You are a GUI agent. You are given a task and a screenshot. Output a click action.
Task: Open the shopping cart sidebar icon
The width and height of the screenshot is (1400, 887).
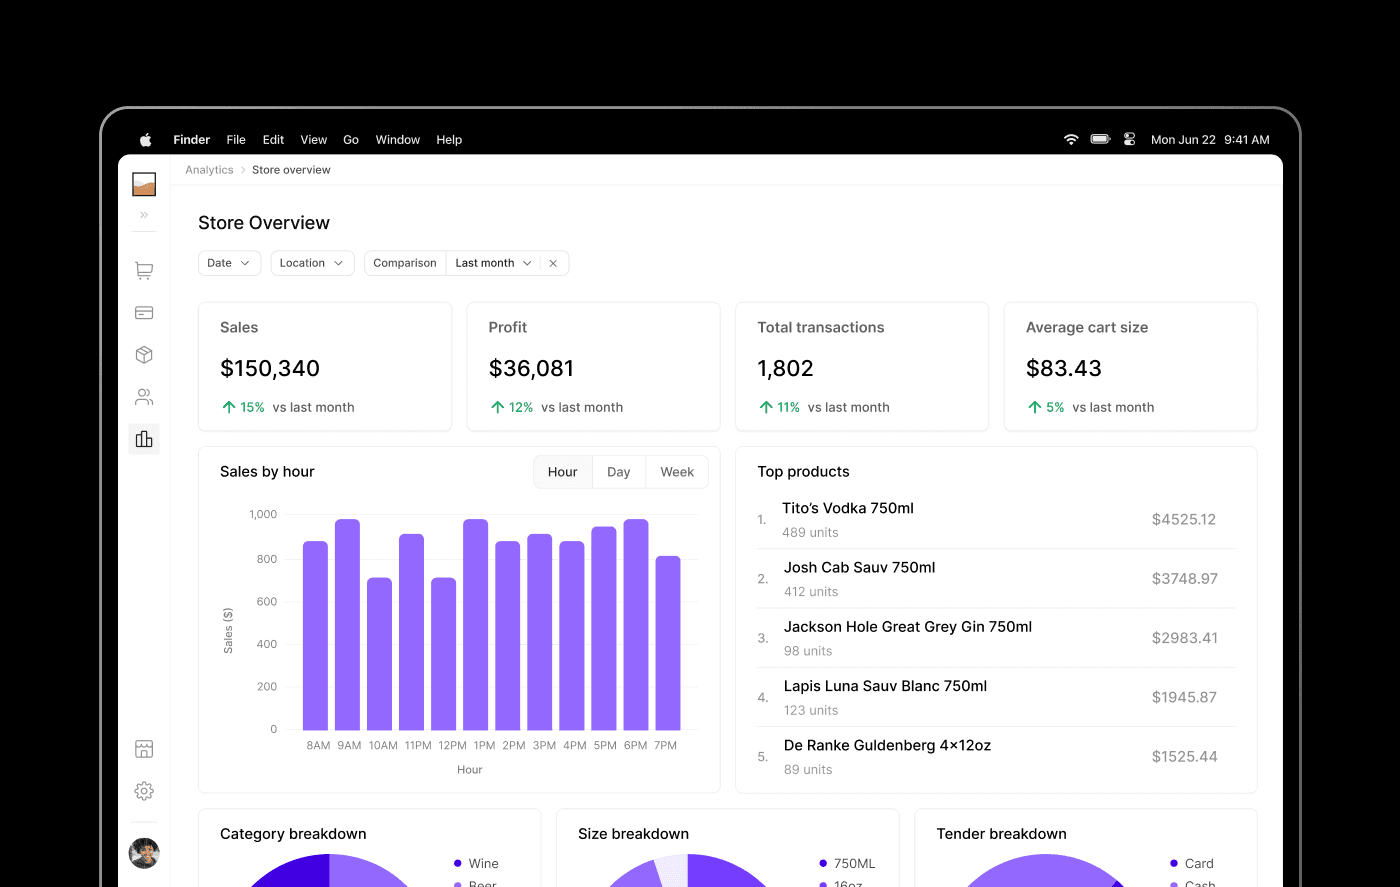click(144, 270)
